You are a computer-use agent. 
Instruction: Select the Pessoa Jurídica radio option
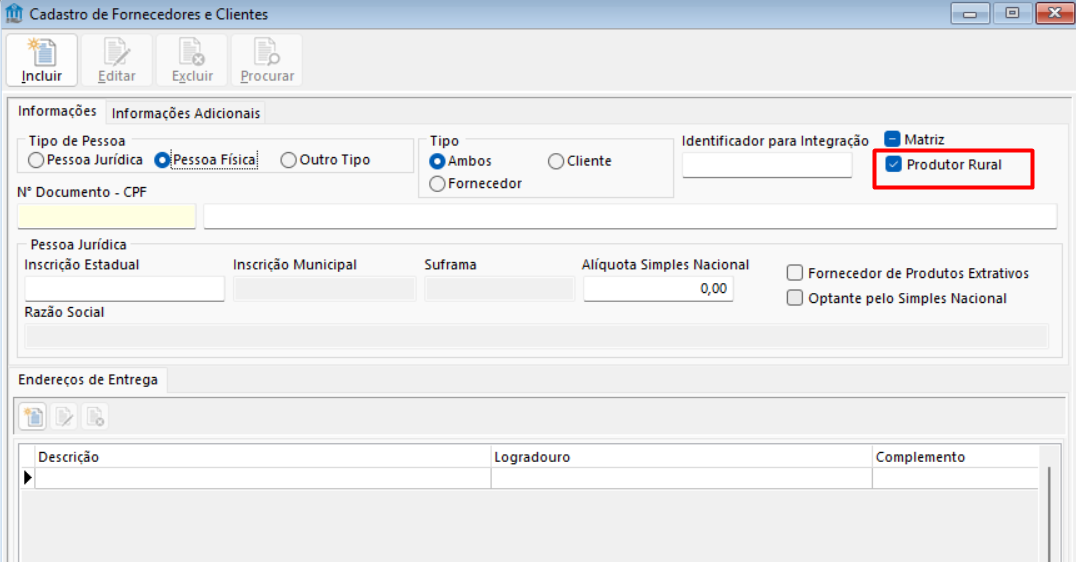click(36, 160)
